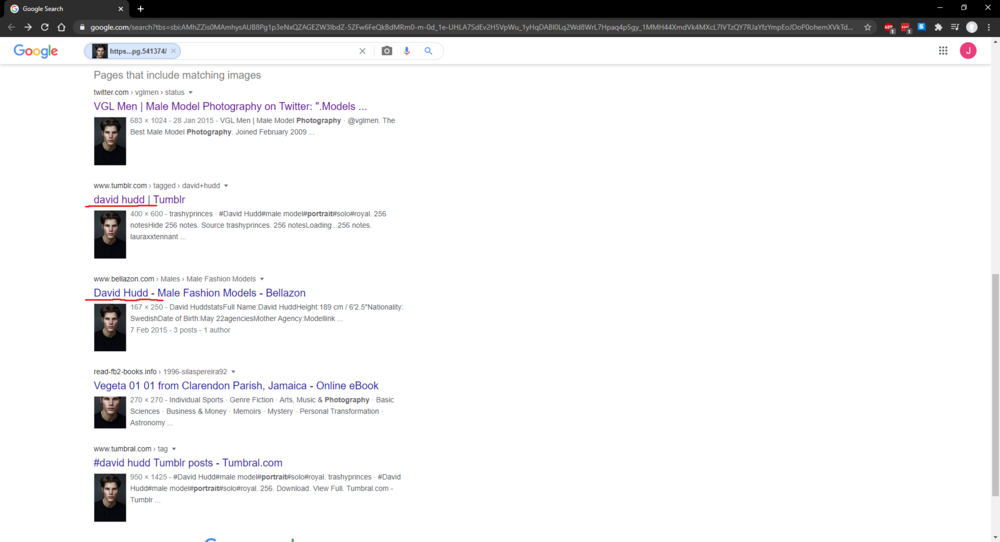This screenshot has width=1000, height=542.
Task: Expand twitter.com result options arrow
Action: tap(190, 92)
